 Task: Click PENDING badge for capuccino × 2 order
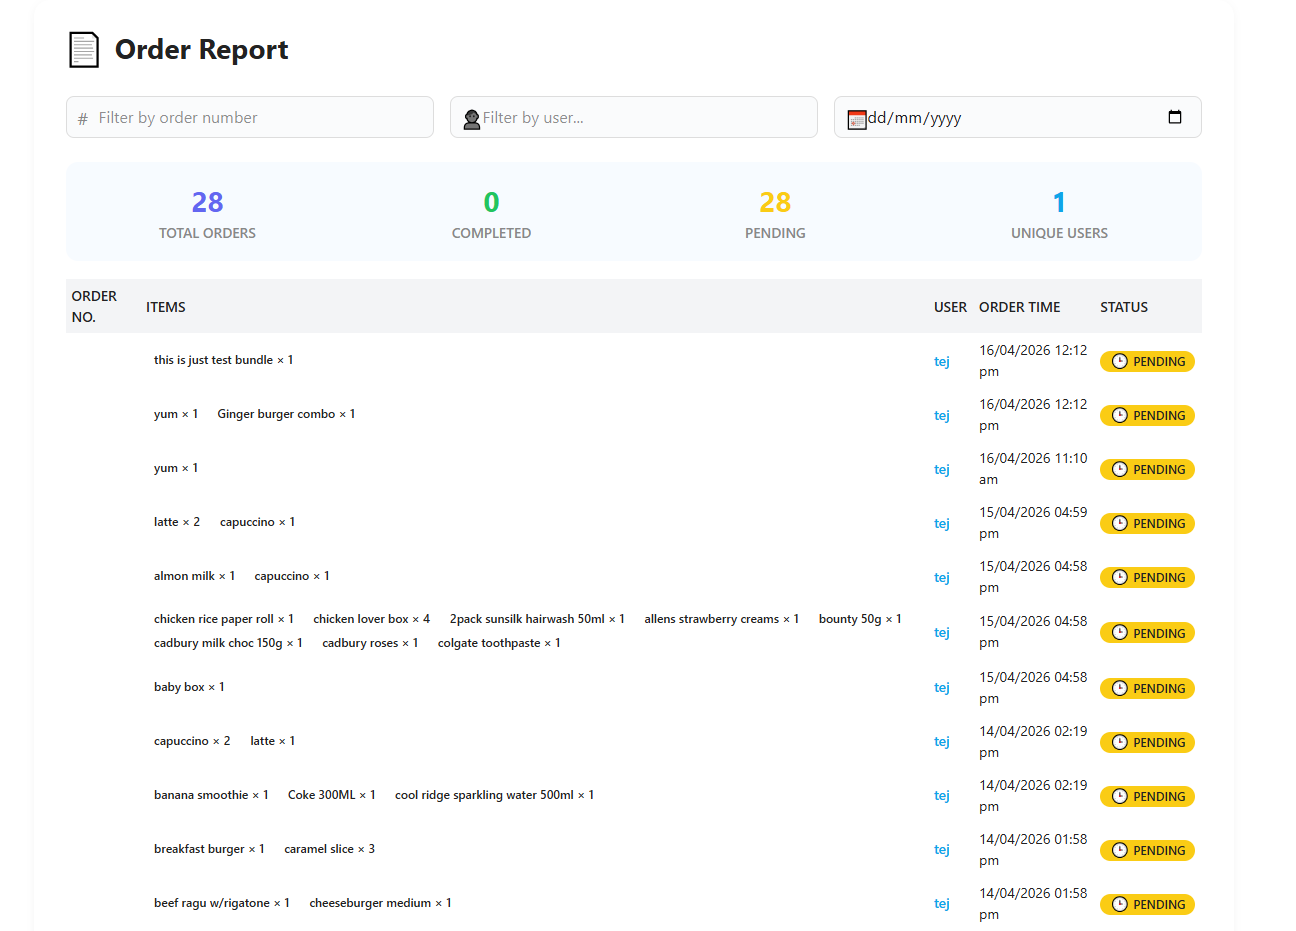click(x=1147, y=742)
